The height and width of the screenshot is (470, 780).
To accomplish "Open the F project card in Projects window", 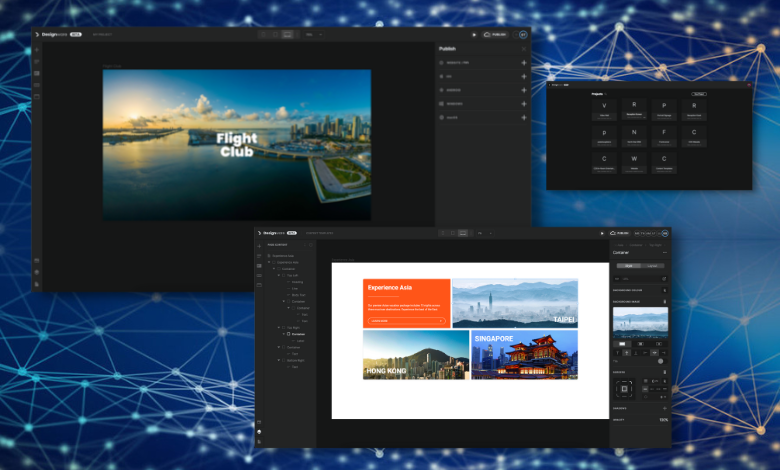I will click(664, 136).
